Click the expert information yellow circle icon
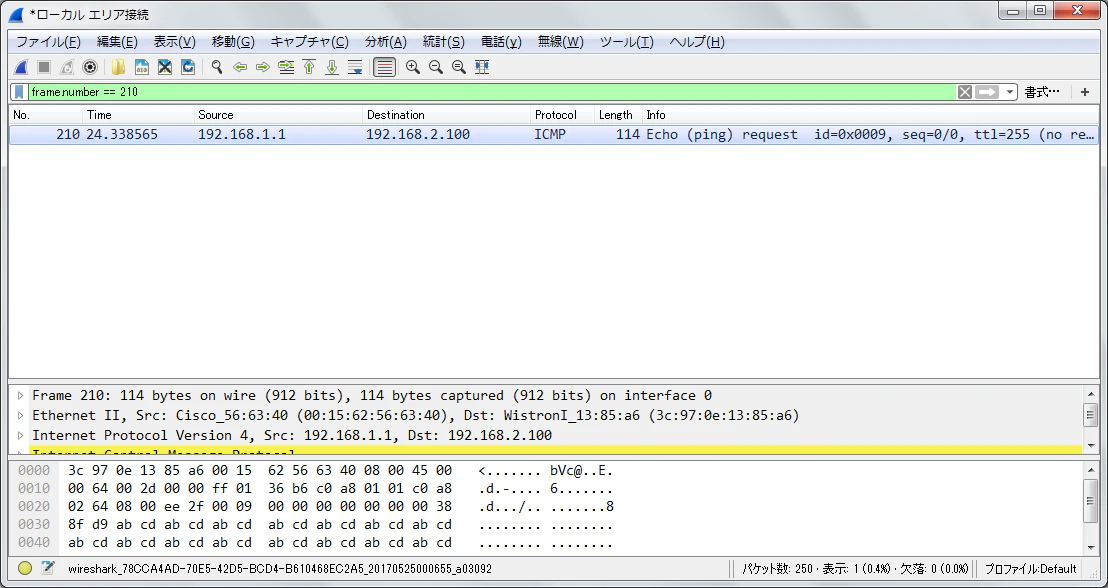Viewport: 1108px width, 588px height. click(25, 568)
